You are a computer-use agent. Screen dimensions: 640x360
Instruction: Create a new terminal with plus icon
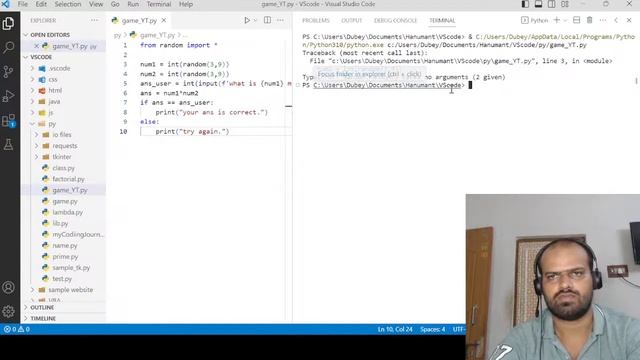tap(556, 20)
